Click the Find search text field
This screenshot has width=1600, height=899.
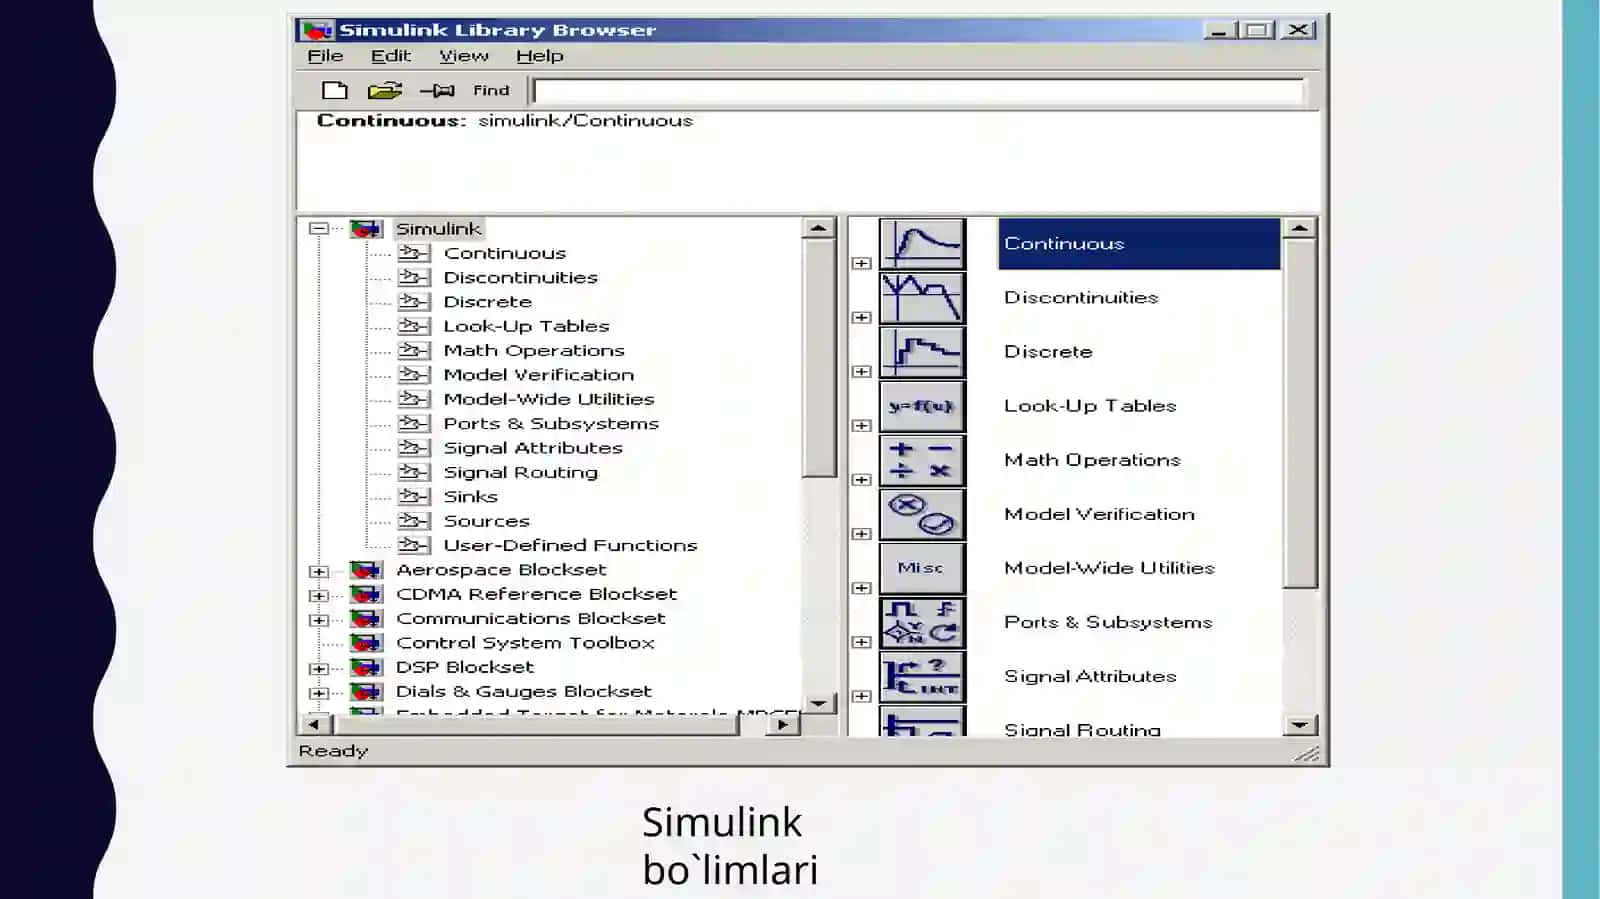click(919, 92)
